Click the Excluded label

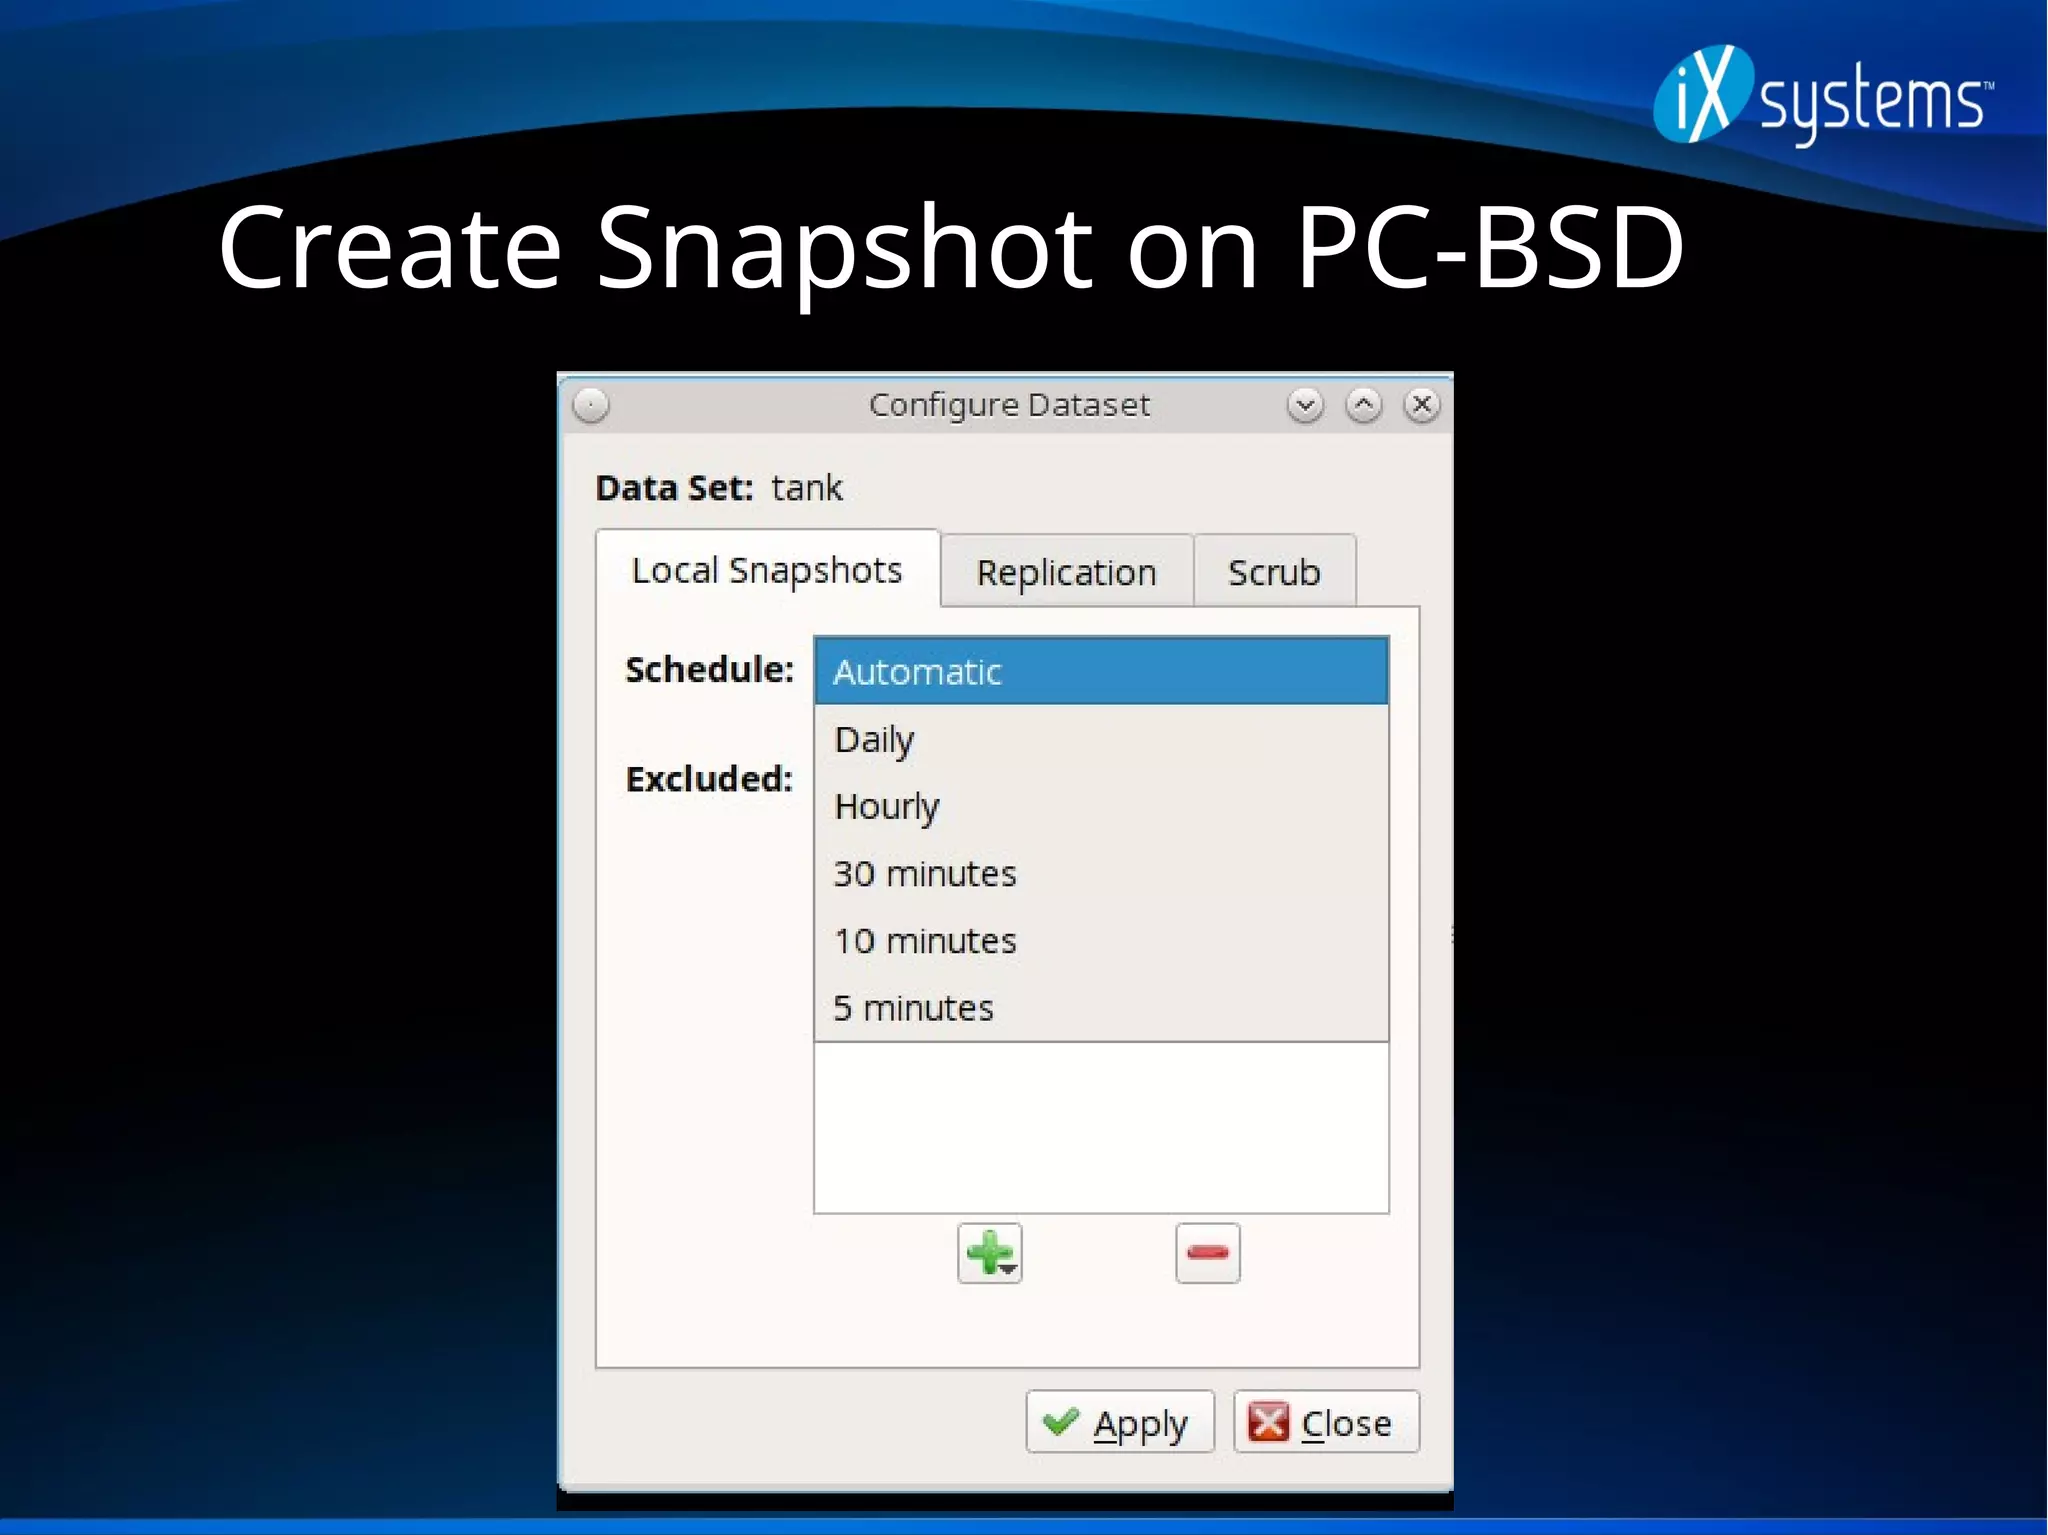point(709,778)
